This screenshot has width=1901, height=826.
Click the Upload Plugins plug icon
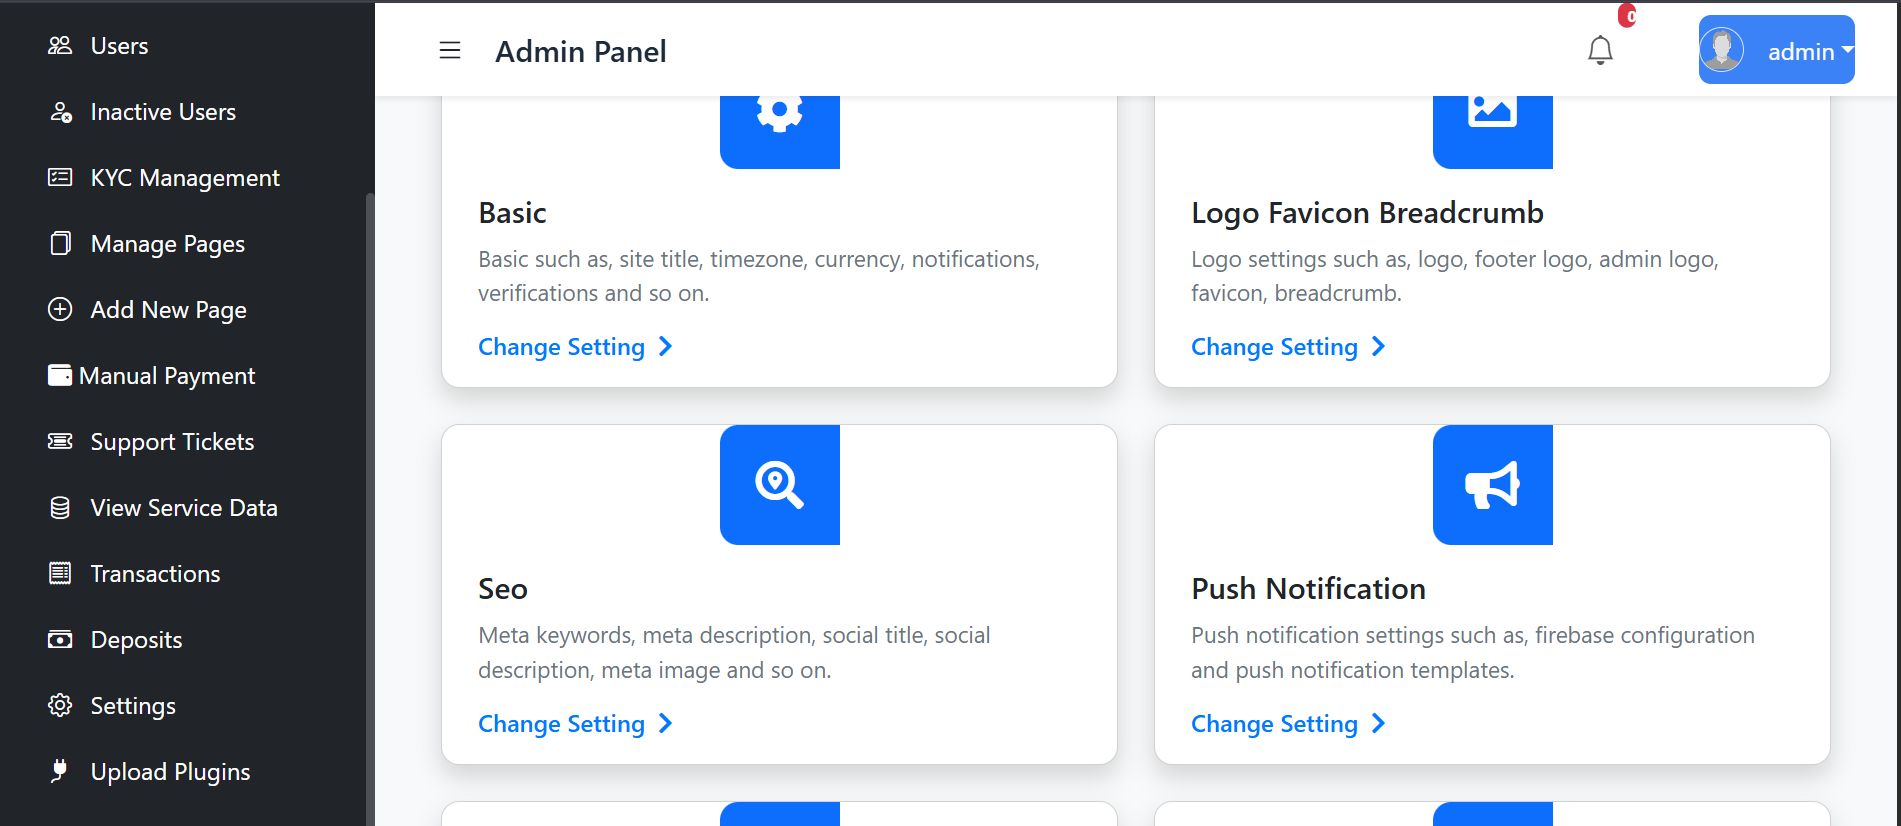pyautogui.click(x=60, y=771)
